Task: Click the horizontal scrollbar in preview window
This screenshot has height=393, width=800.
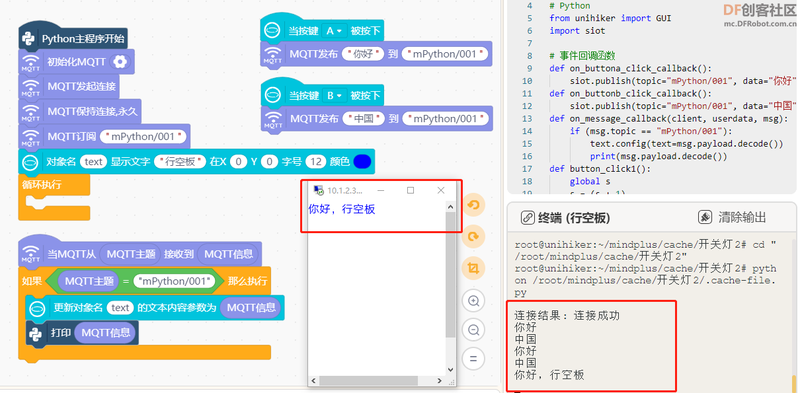Action: 377,381
